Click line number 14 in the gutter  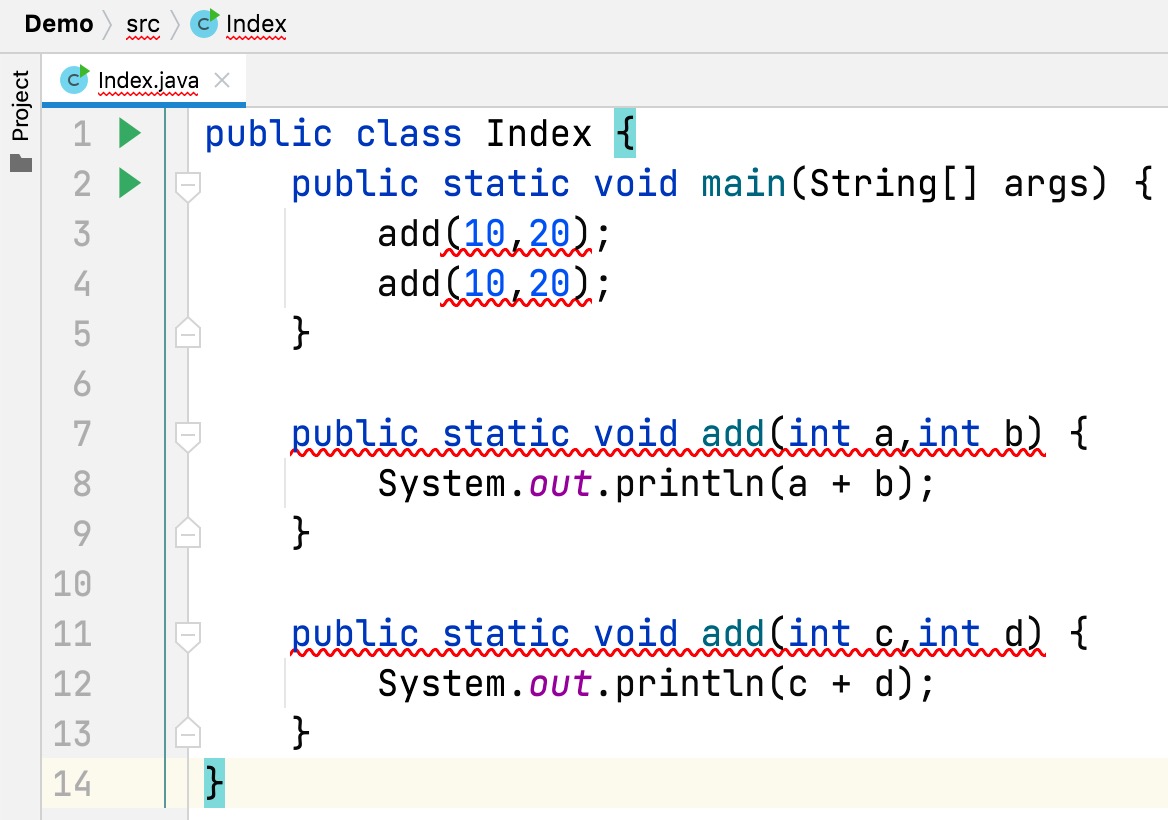71,784
